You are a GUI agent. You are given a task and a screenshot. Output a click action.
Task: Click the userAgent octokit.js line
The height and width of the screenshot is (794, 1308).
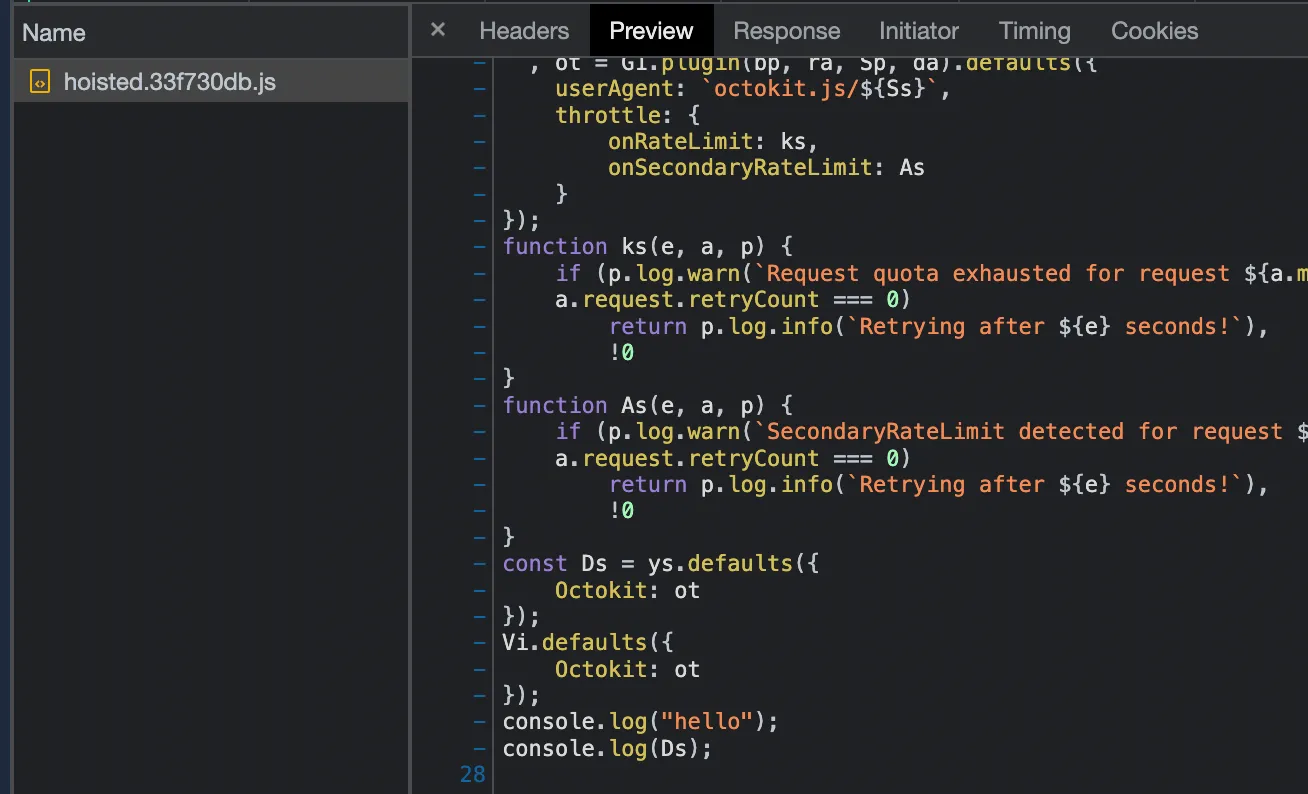pyautogui.click(x=752, y=88)
